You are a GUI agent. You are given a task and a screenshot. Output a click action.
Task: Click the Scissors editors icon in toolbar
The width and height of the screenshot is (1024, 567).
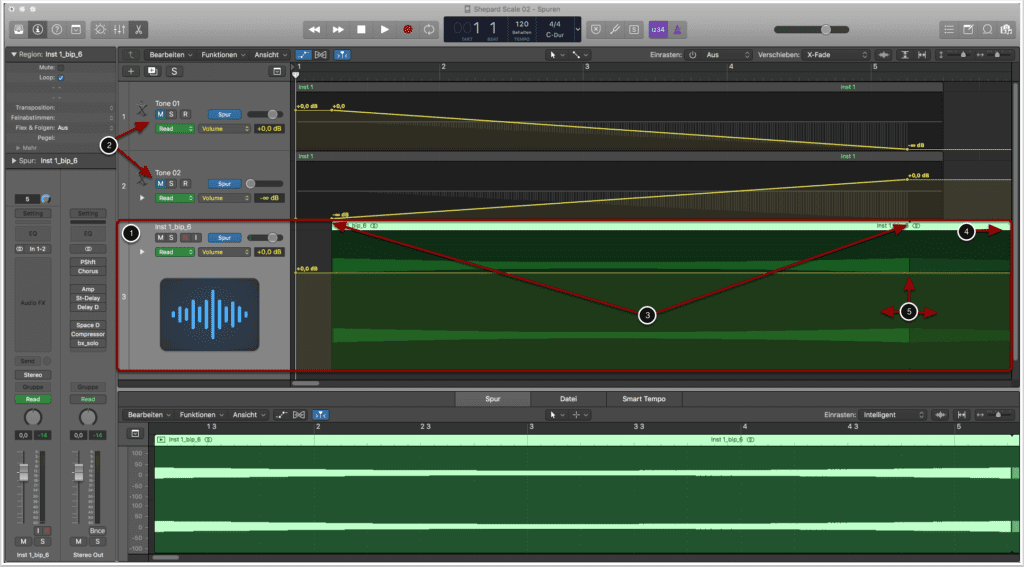(x=137, y=29)
